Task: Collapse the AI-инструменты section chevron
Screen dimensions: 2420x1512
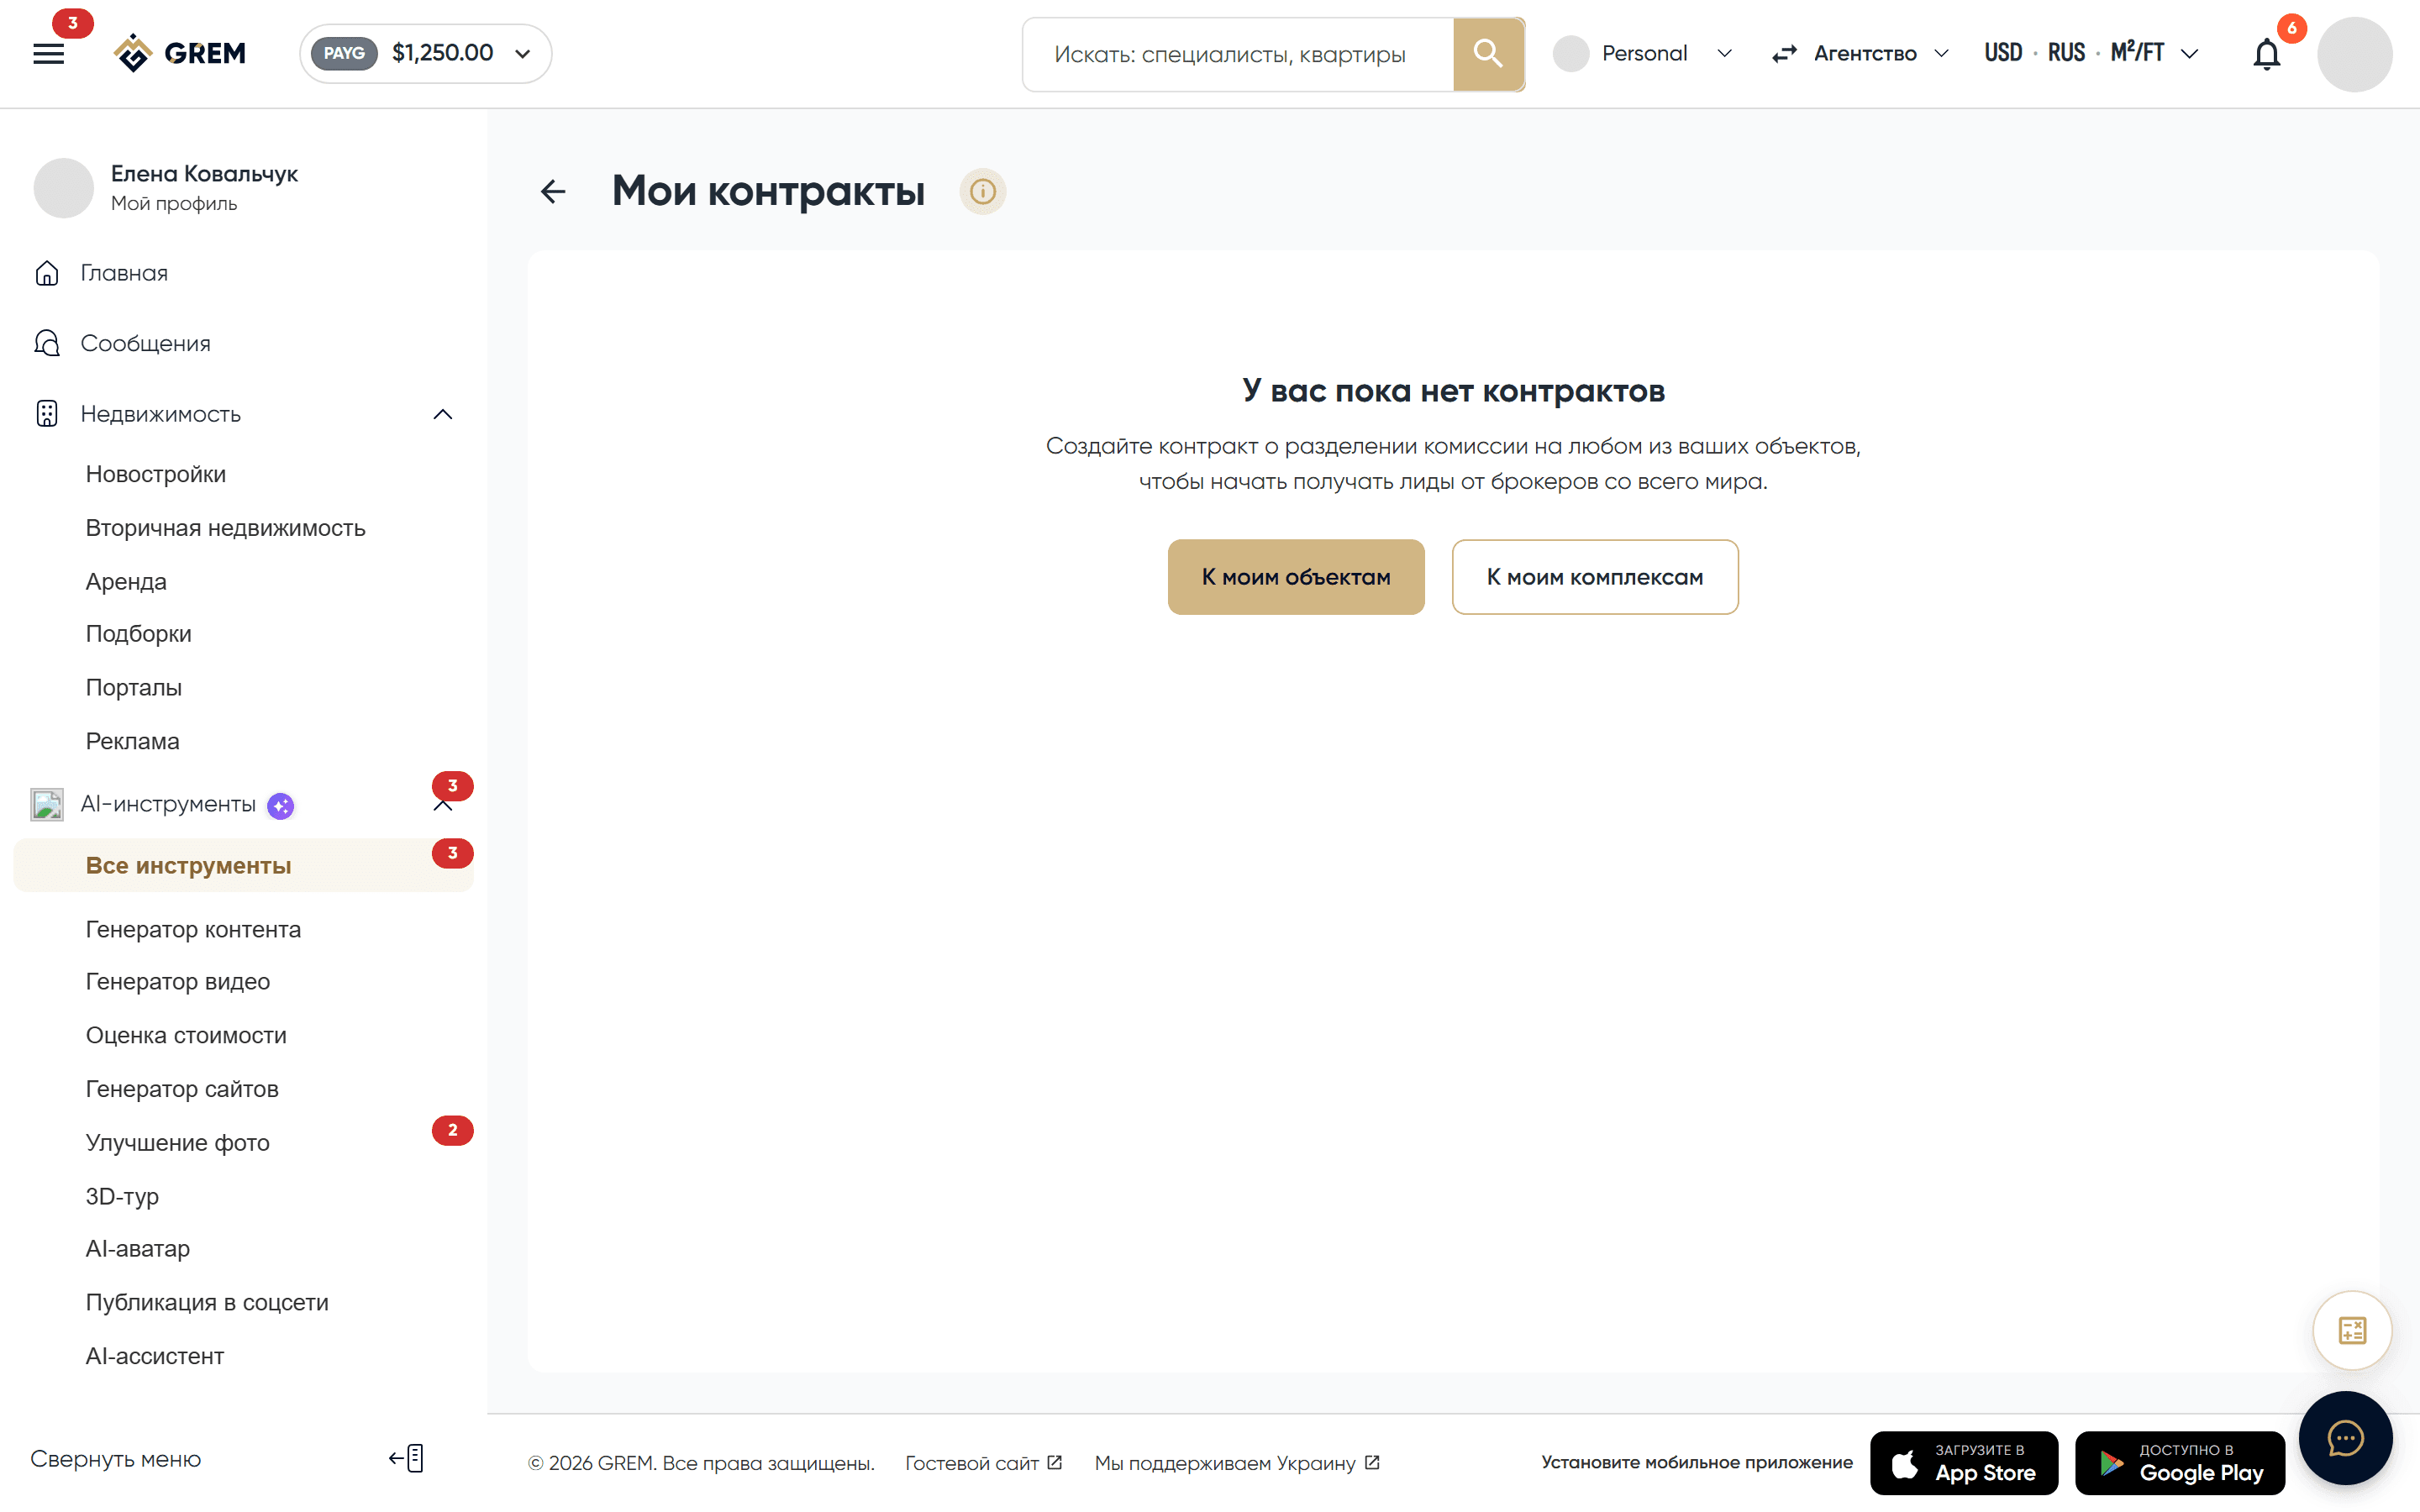Action: pos(443,806)
